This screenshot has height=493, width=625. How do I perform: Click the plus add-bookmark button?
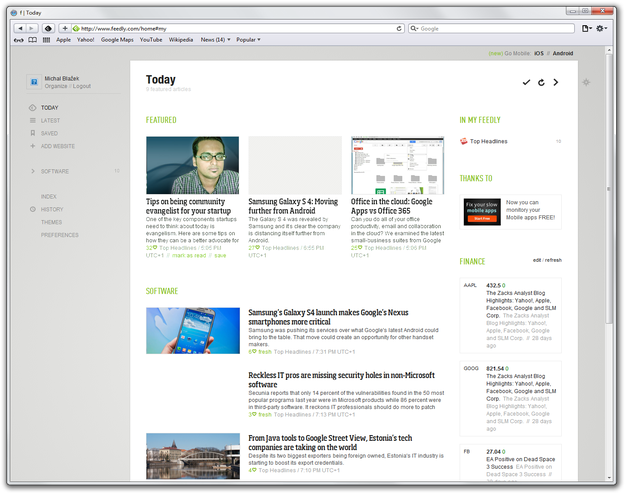(65, 28)
